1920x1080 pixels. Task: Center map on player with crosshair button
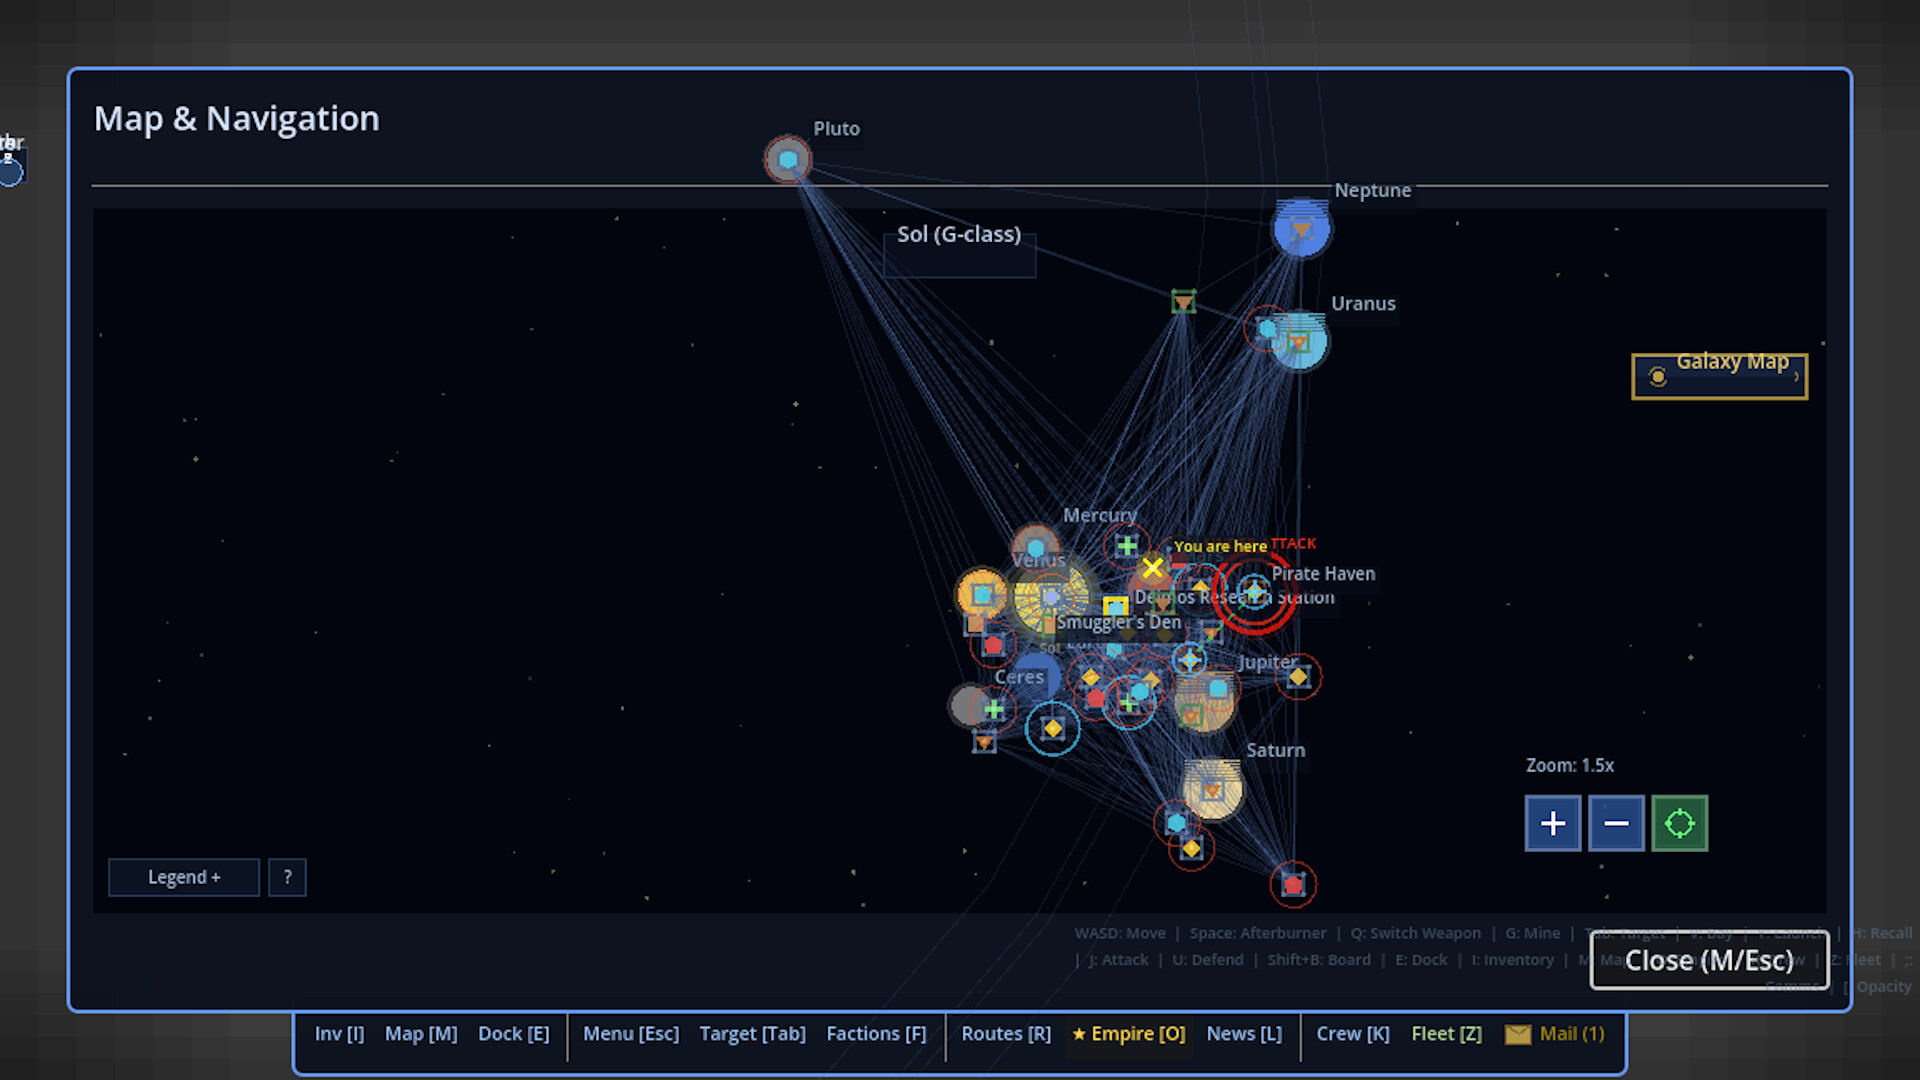pyautogui.click(x=1680, y=823)
